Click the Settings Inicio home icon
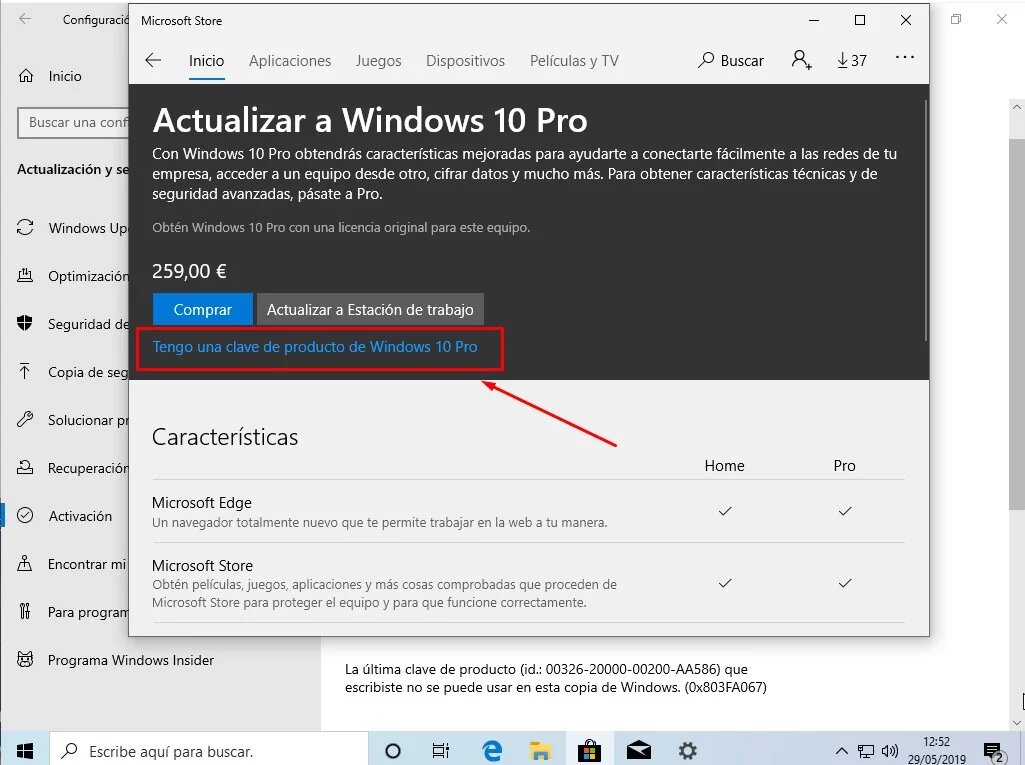The image size is (1025, 765). pyautogui.click(x=25, y=76)
